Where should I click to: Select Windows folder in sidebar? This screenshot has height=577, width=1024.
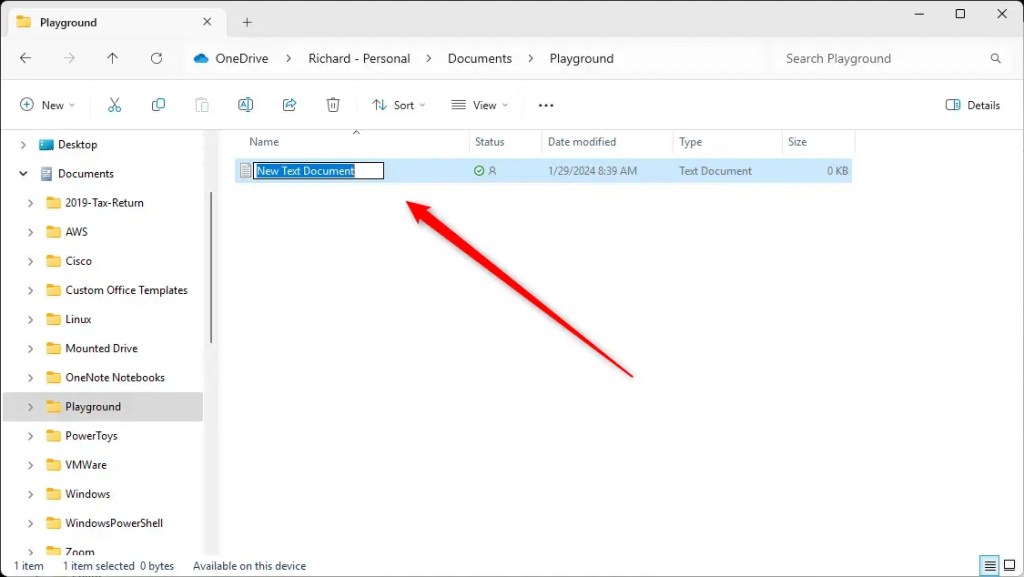88,494
